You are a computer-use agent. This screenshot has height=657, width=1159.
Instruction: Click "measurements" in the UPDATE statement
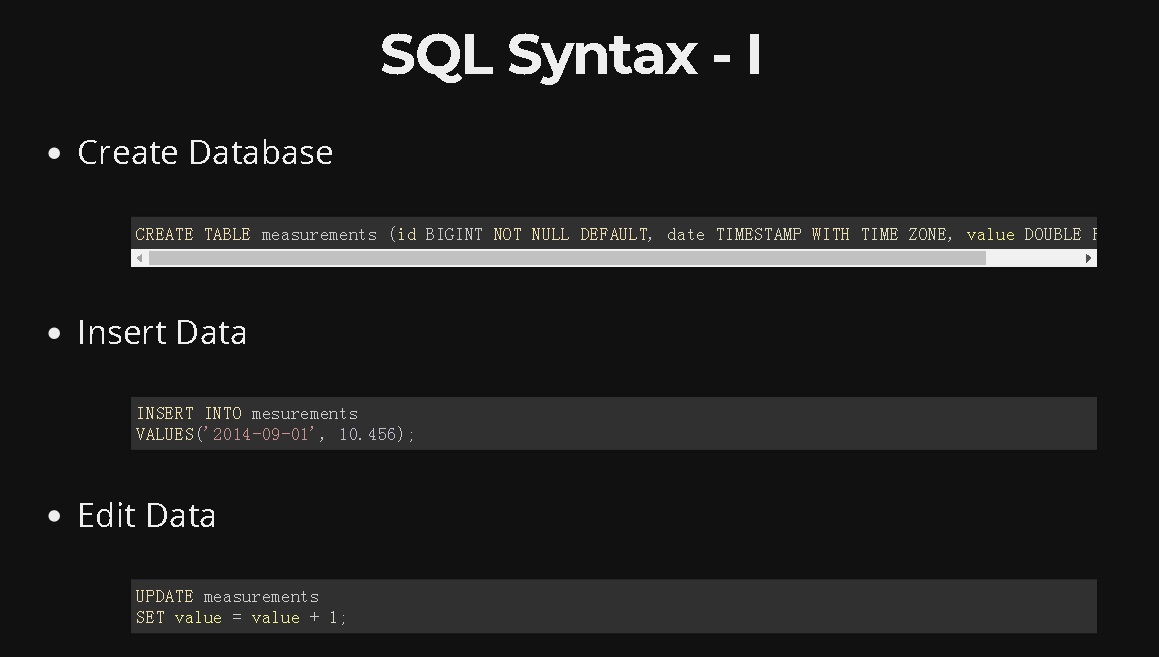[261, 597]
